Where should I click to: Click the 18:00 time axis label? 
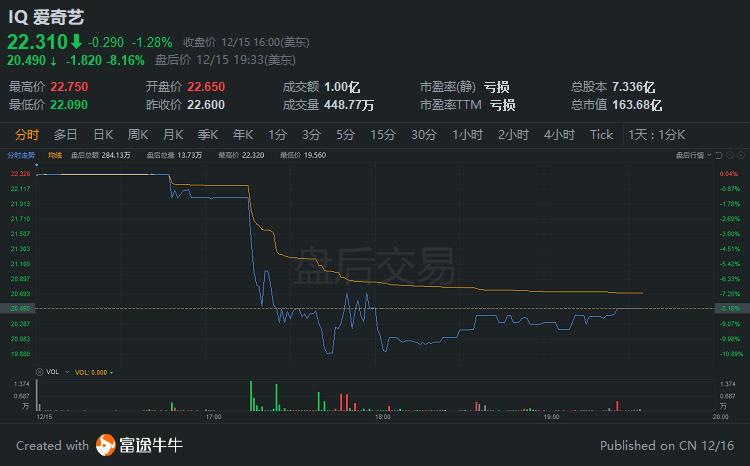(383, 417)
